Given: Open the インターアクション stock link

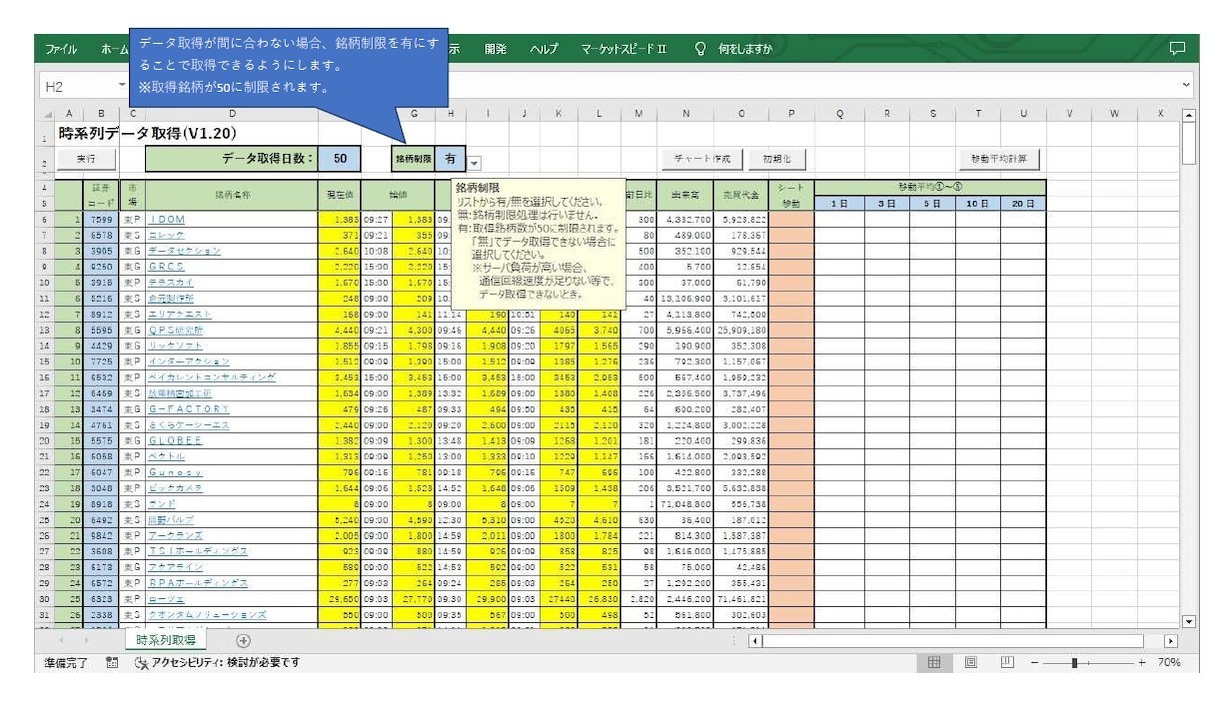Looking at the screenshot, I should tap(189, 360).
